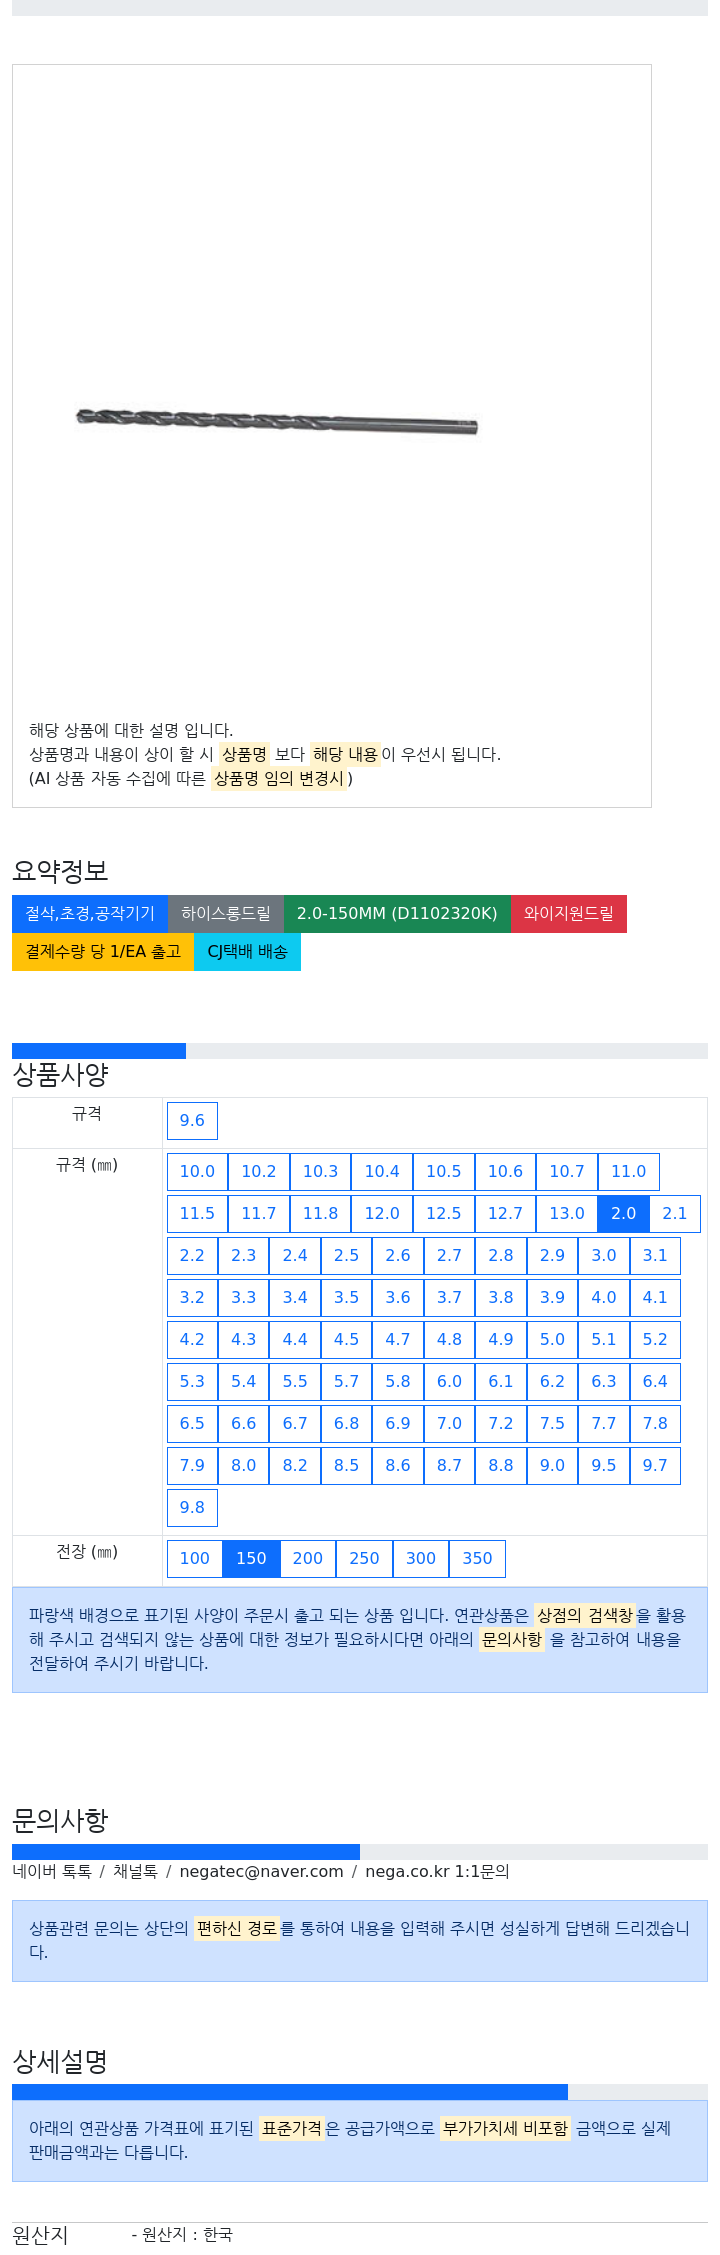The width and height of the screenshot is (720, 2255).
Task: Select the red 와이지원드릴 tag
Action: (569, 914)
